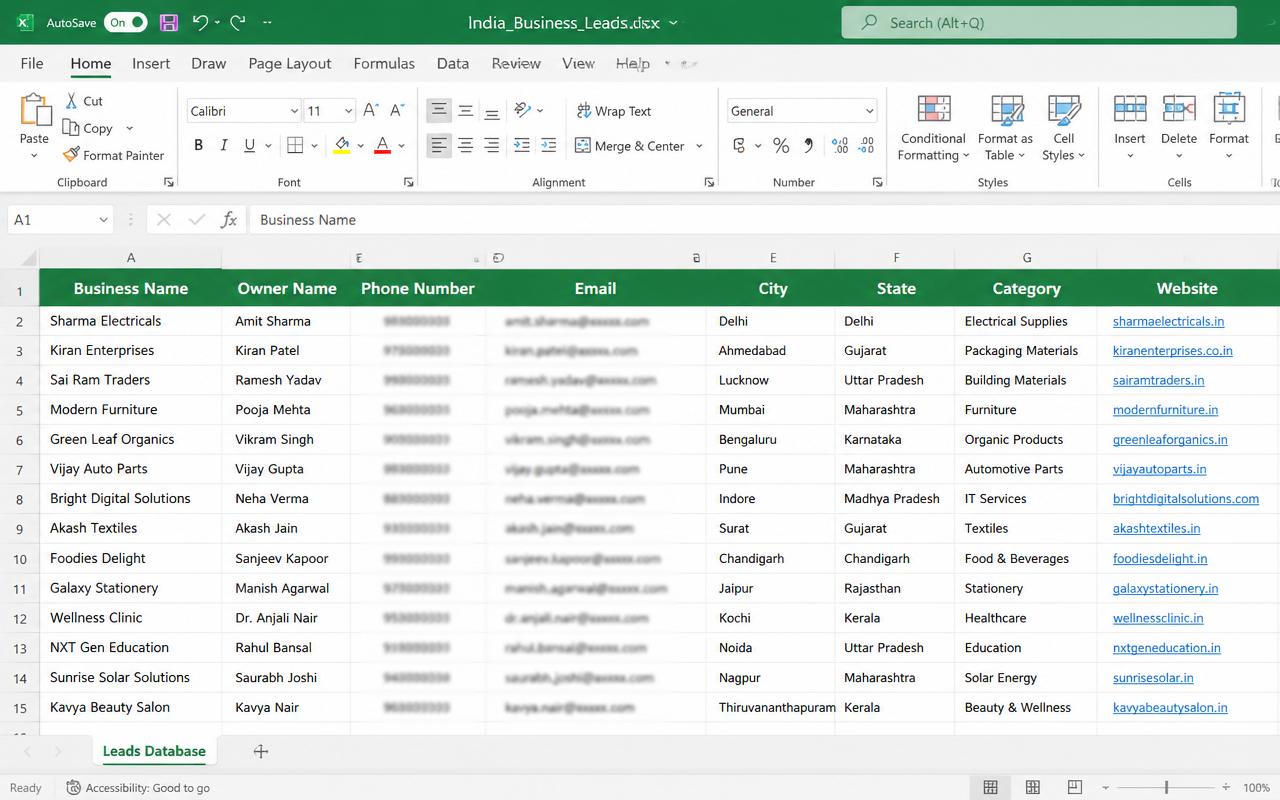The image size is (1280, 800).
Task: Toggle Bold formatting
Action: [x=198, y=146]
